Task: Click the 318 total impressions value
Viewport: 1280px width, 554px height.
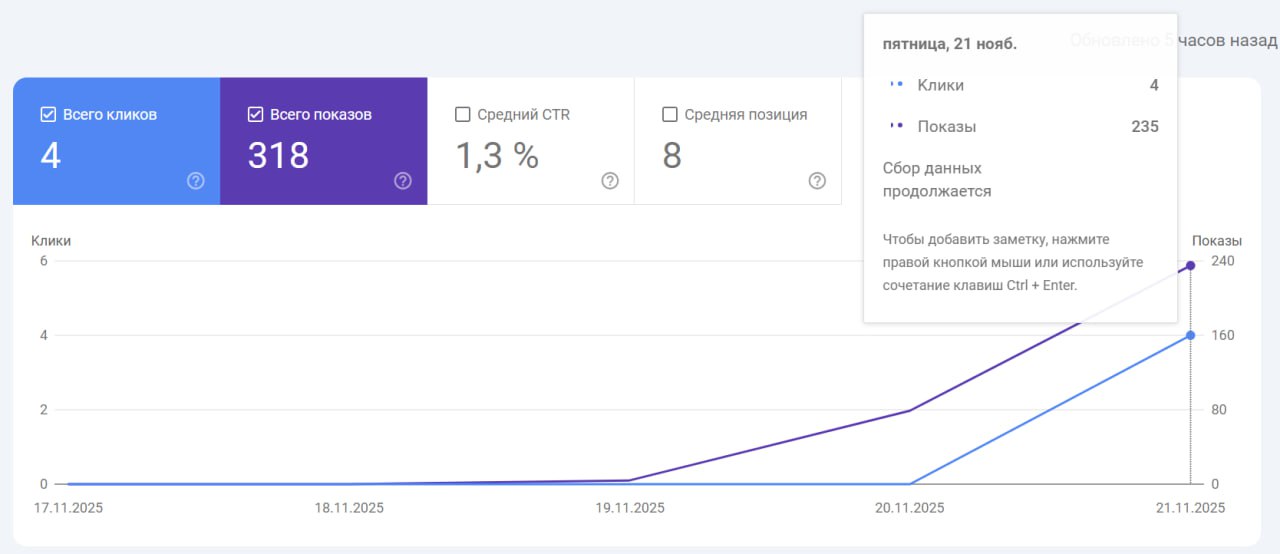Action: tap(278, 156)
